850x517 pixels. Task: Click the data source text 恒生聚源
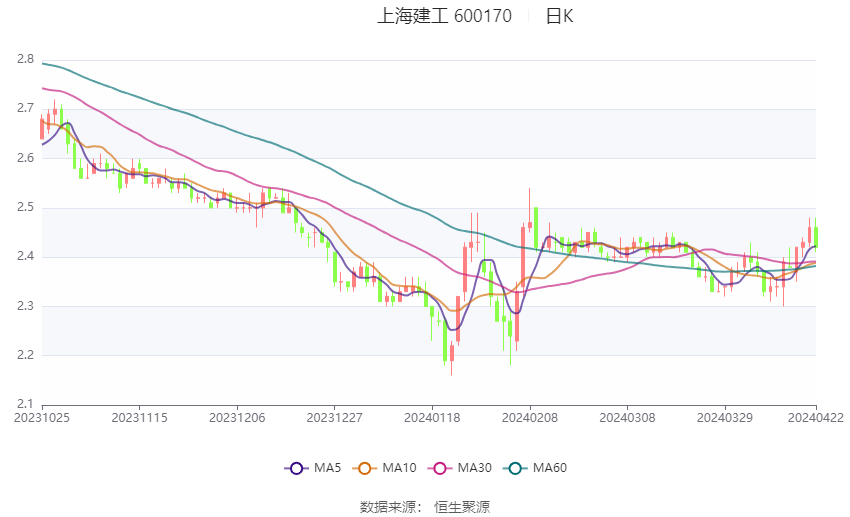point(462,507)
